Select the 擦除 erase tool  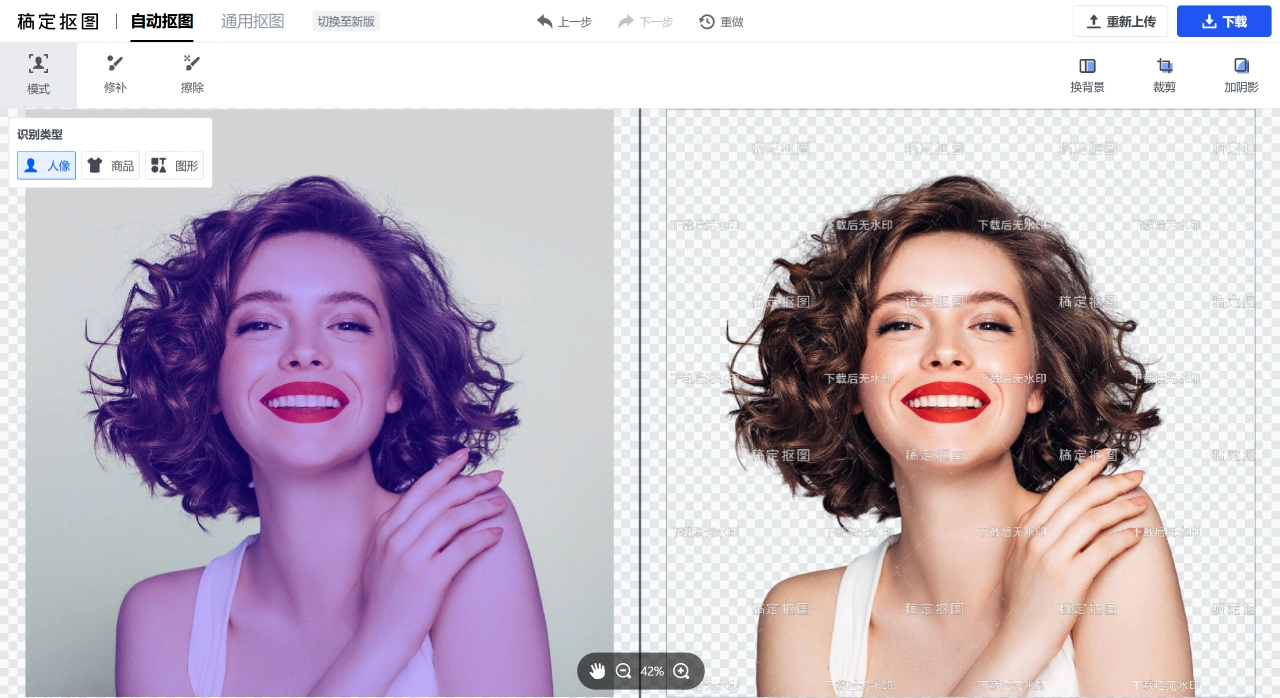[x=192, y=75]
